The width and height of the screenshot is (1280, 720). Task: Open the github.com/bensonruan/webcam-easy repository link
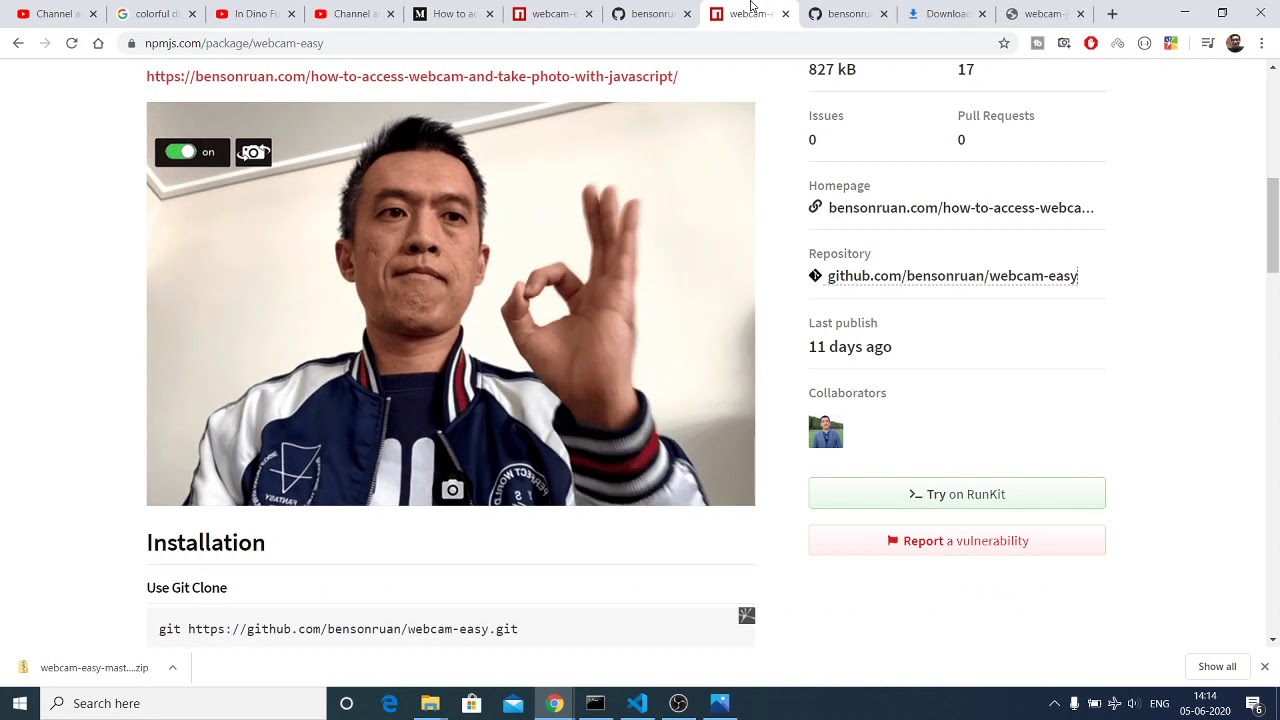952,276
